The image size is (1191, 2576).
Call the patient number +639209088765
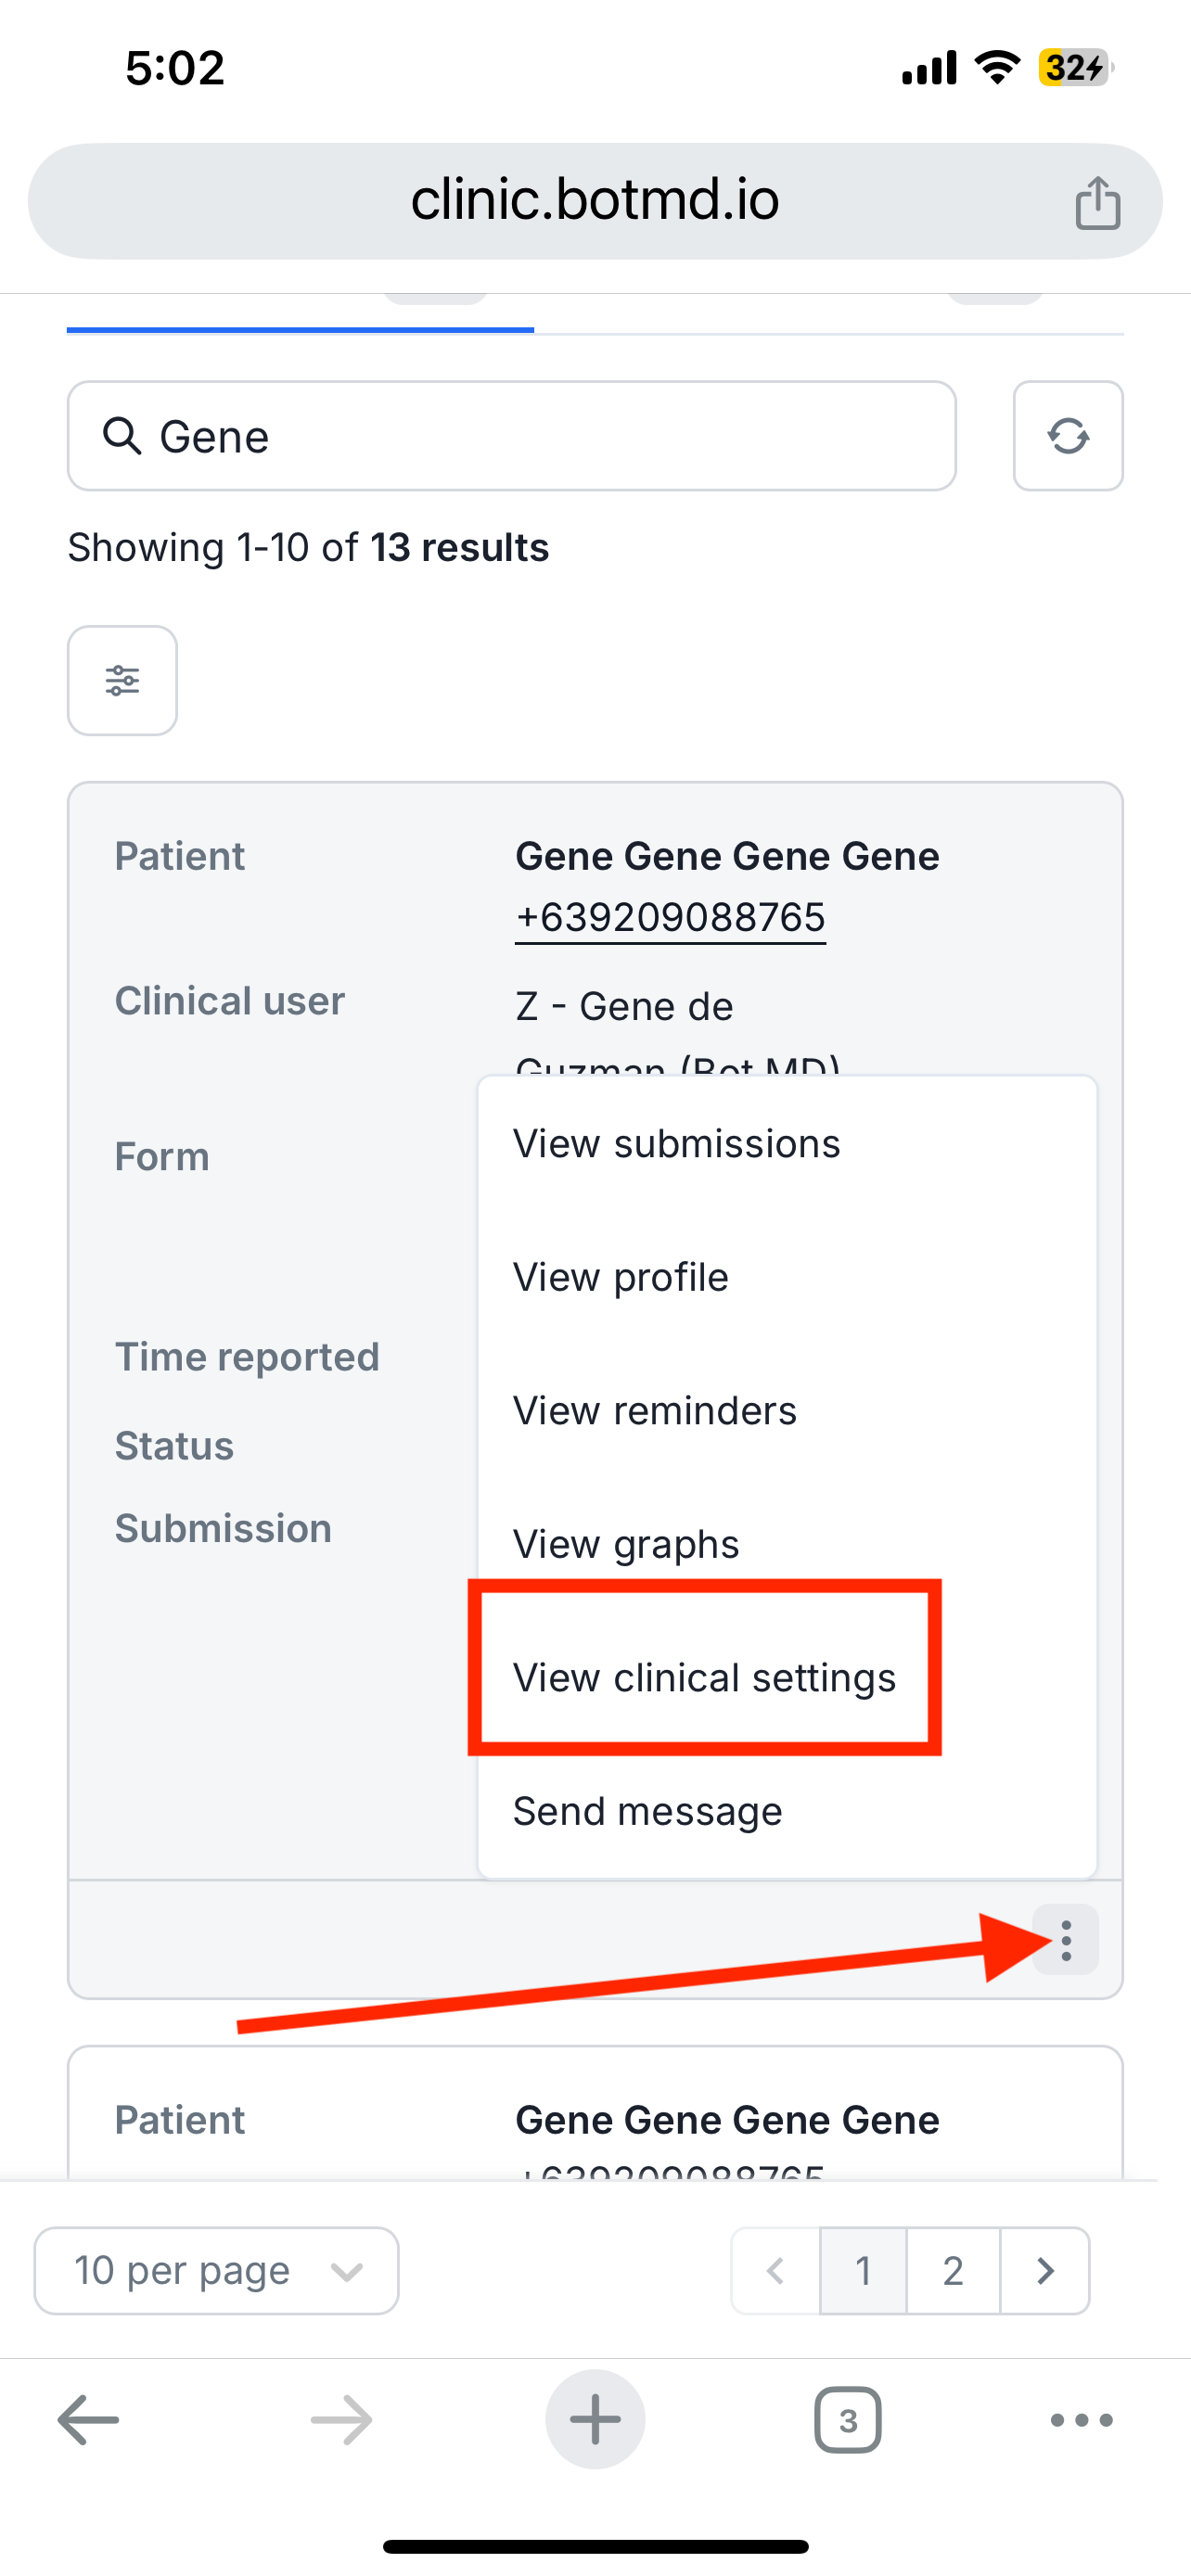click(670, 915)
